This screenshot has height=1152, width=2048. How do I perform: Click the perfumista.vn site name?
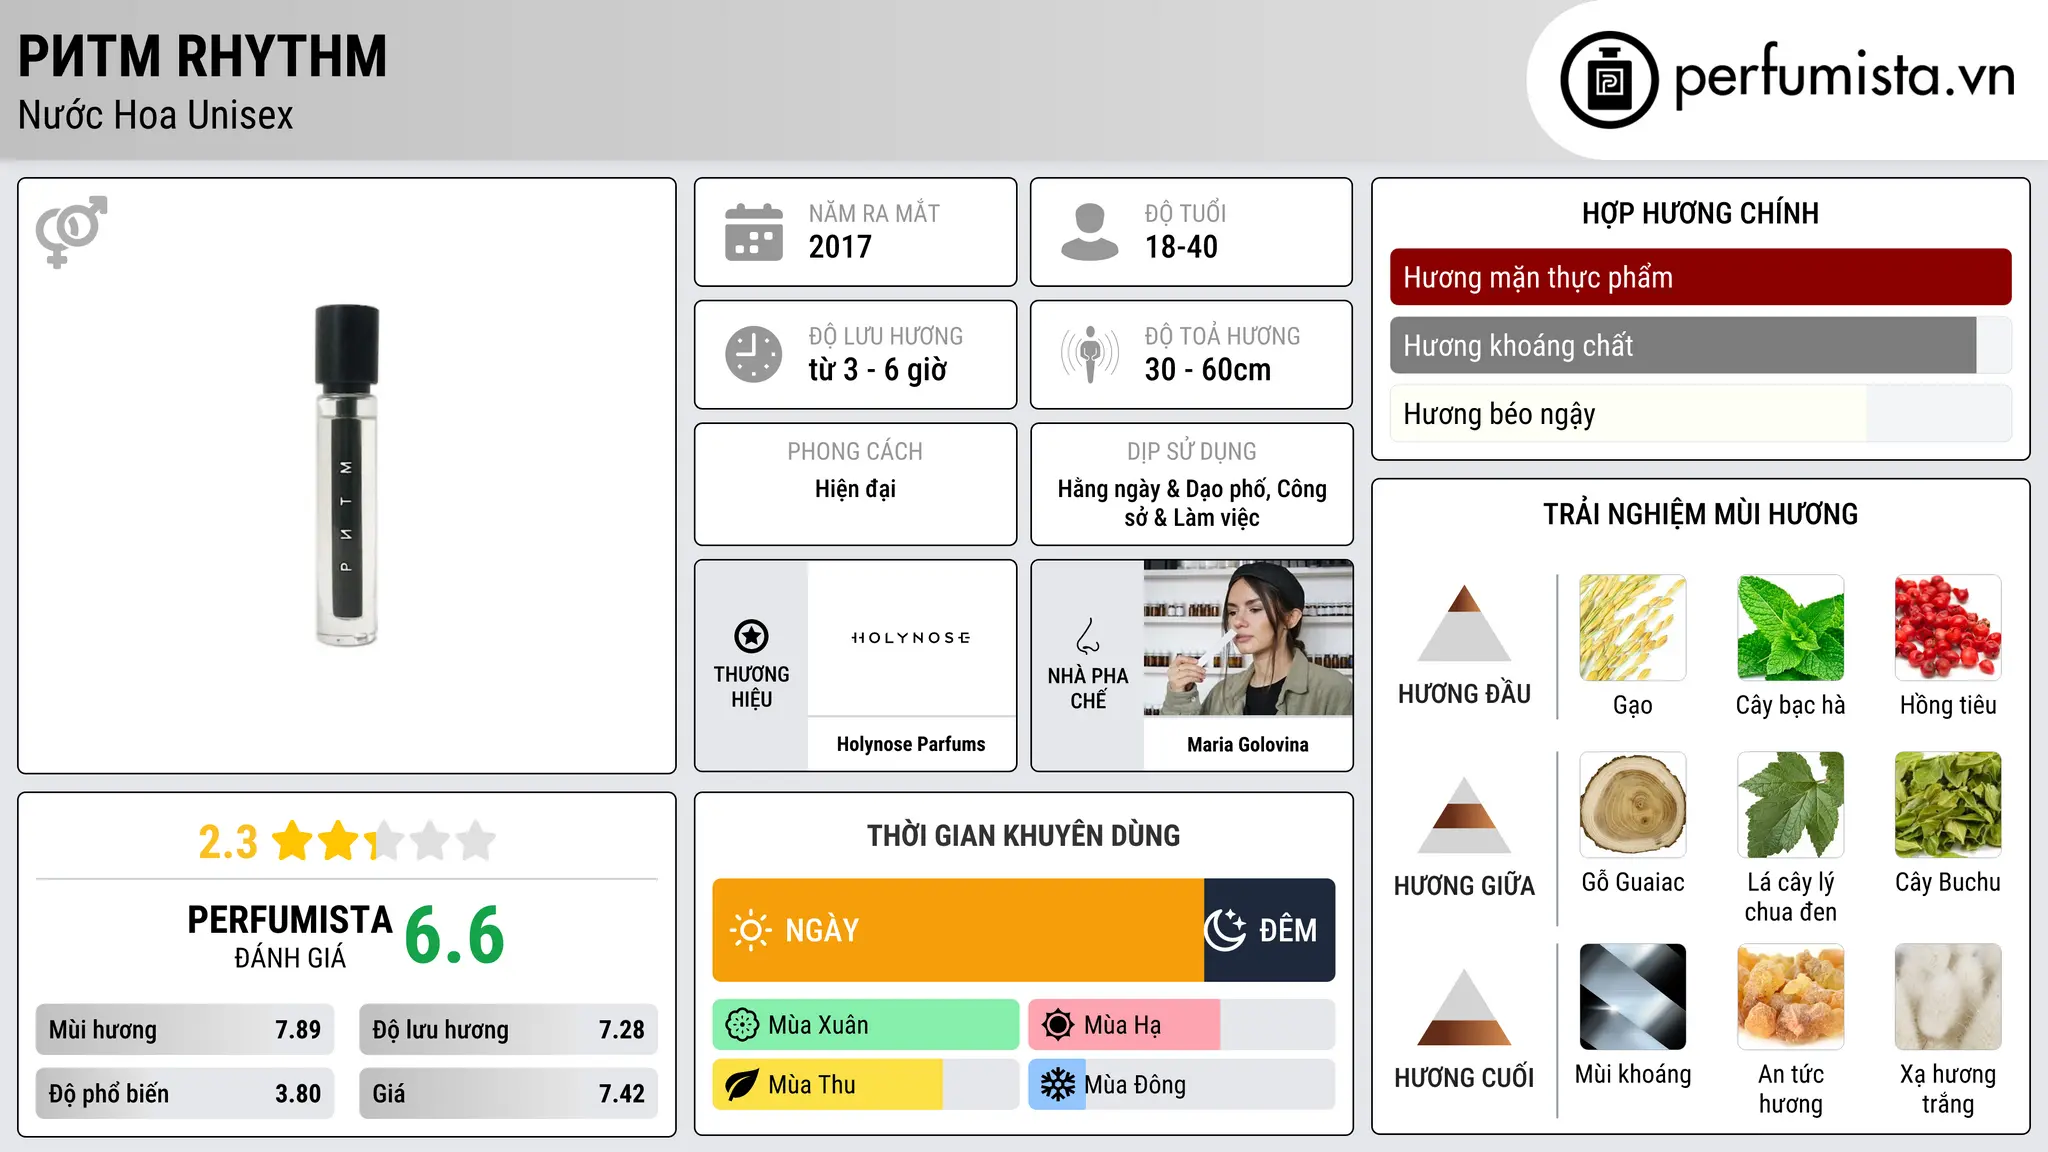[x=1845, y=76]
